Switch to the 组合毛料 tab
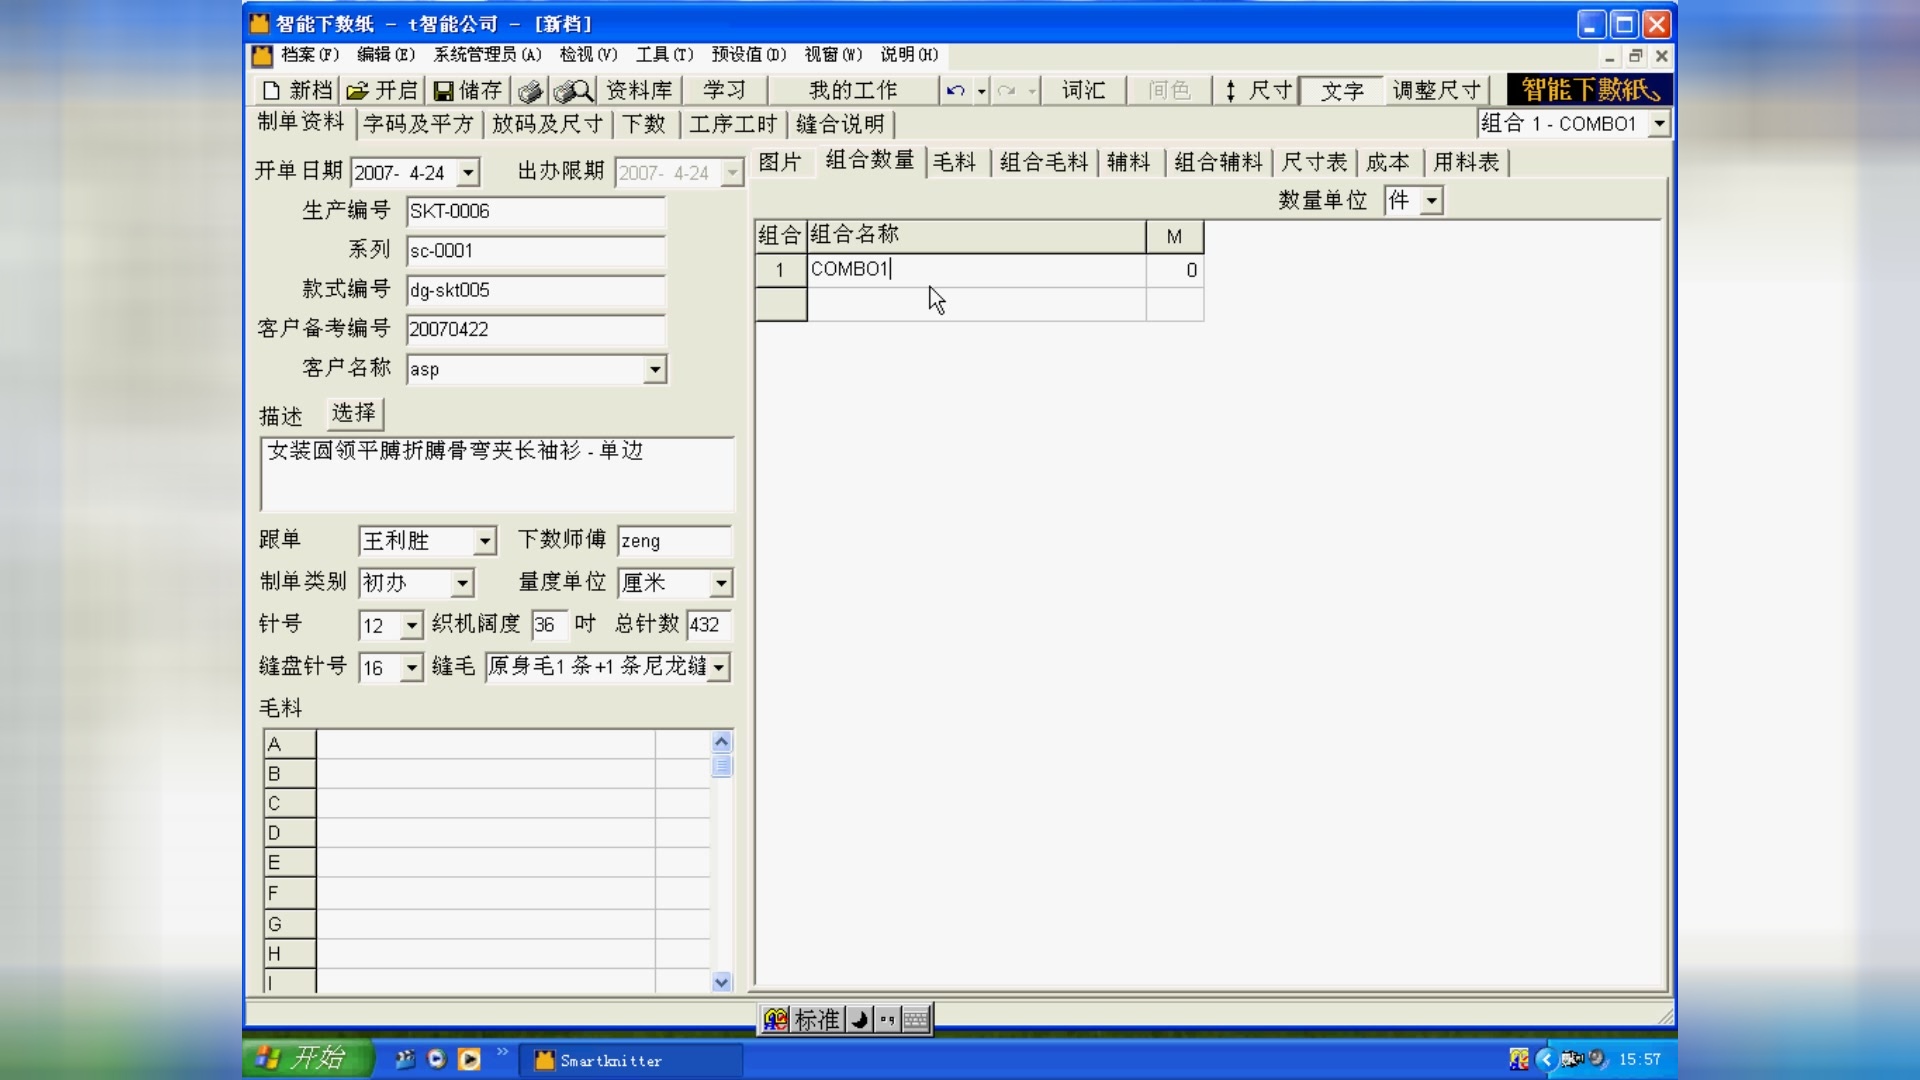The width and height of the screenshot is (1920, 1080). [1043, 162]
